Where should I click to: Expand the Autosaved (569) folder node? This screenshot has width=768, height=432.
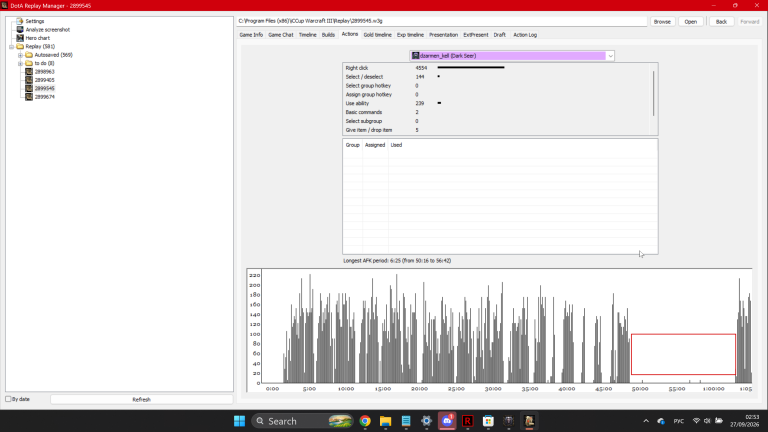(20, 55)
